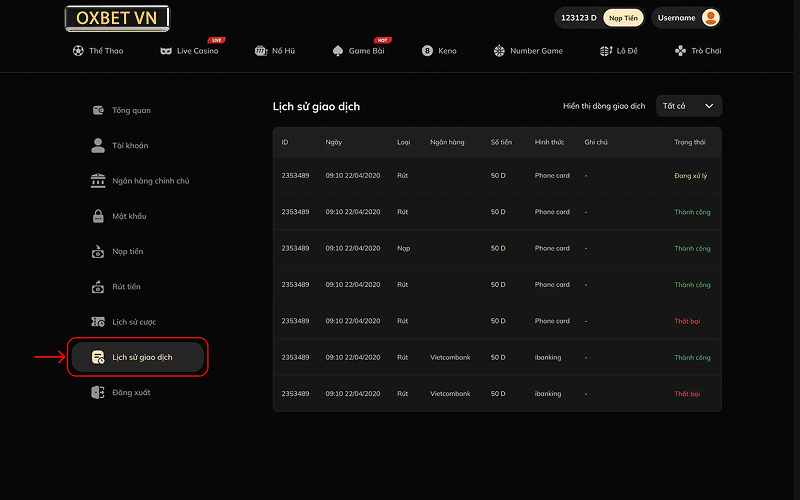Click the Đang xử lý transaction row

click(497, 176)
